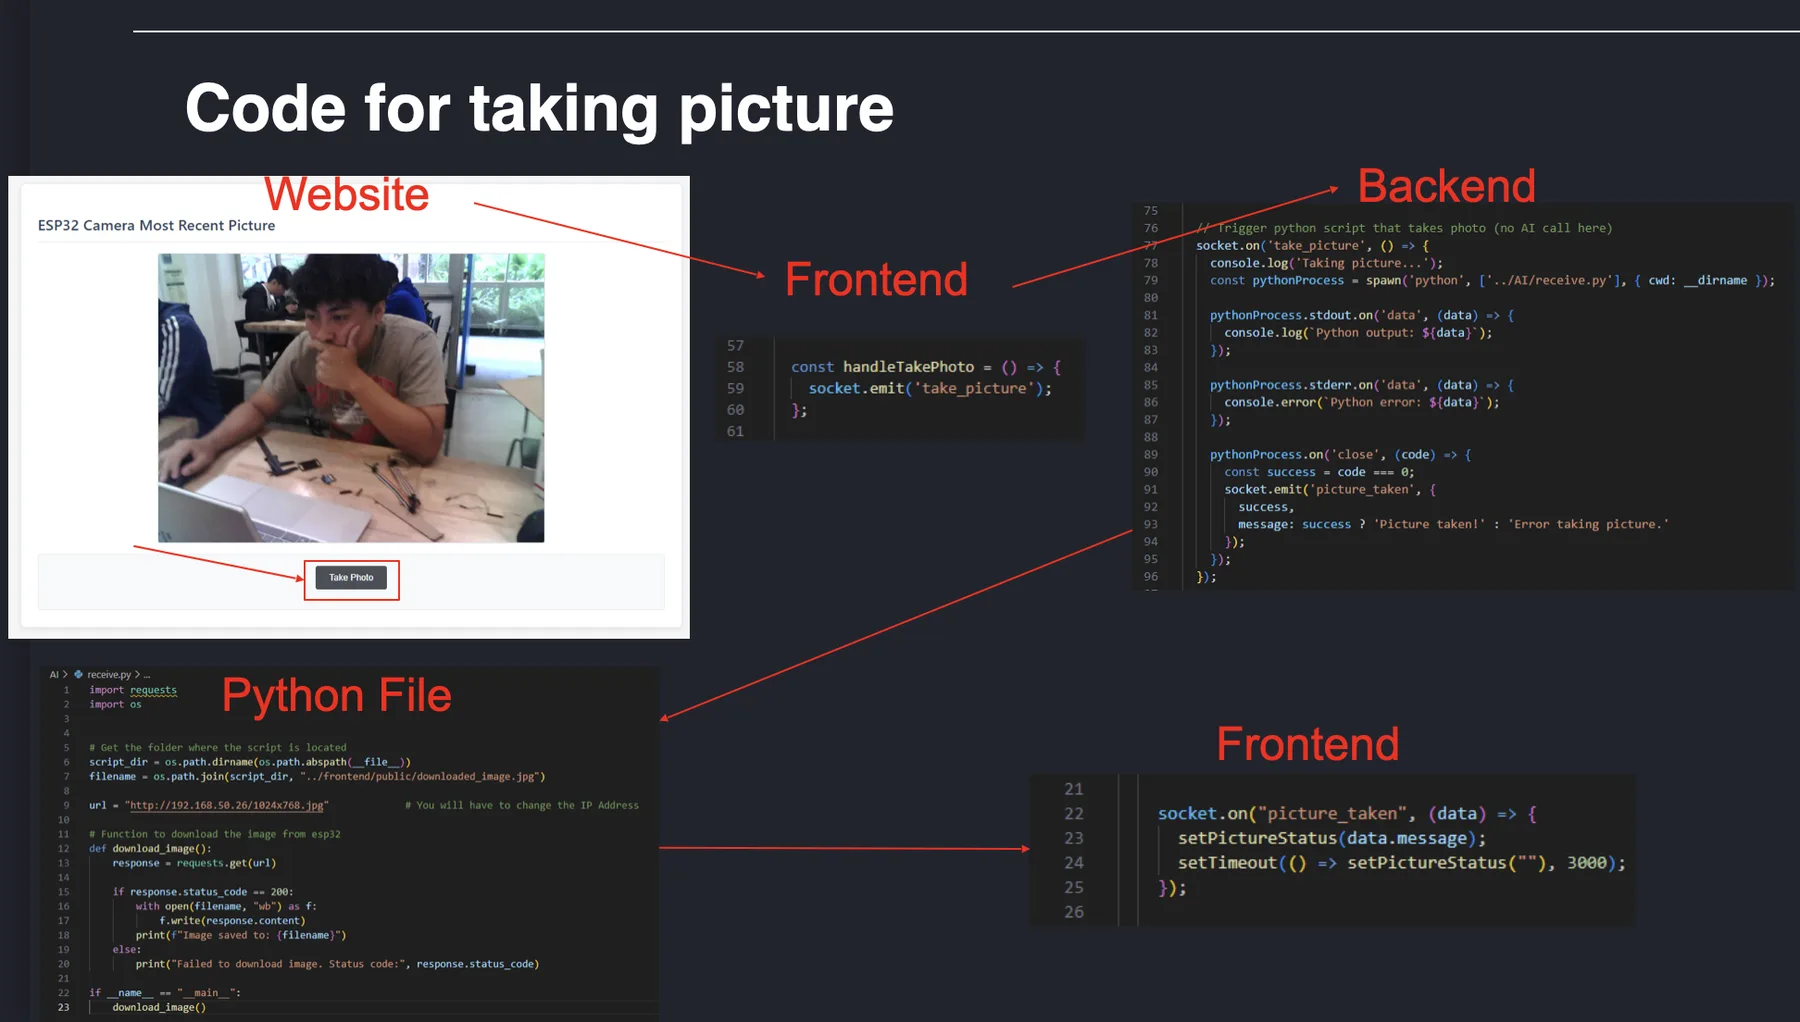Image resolution: width=1800 pixels, height=1022 pixels.
Task: Click the red 'Backend' label
Action: [1446, 186]
